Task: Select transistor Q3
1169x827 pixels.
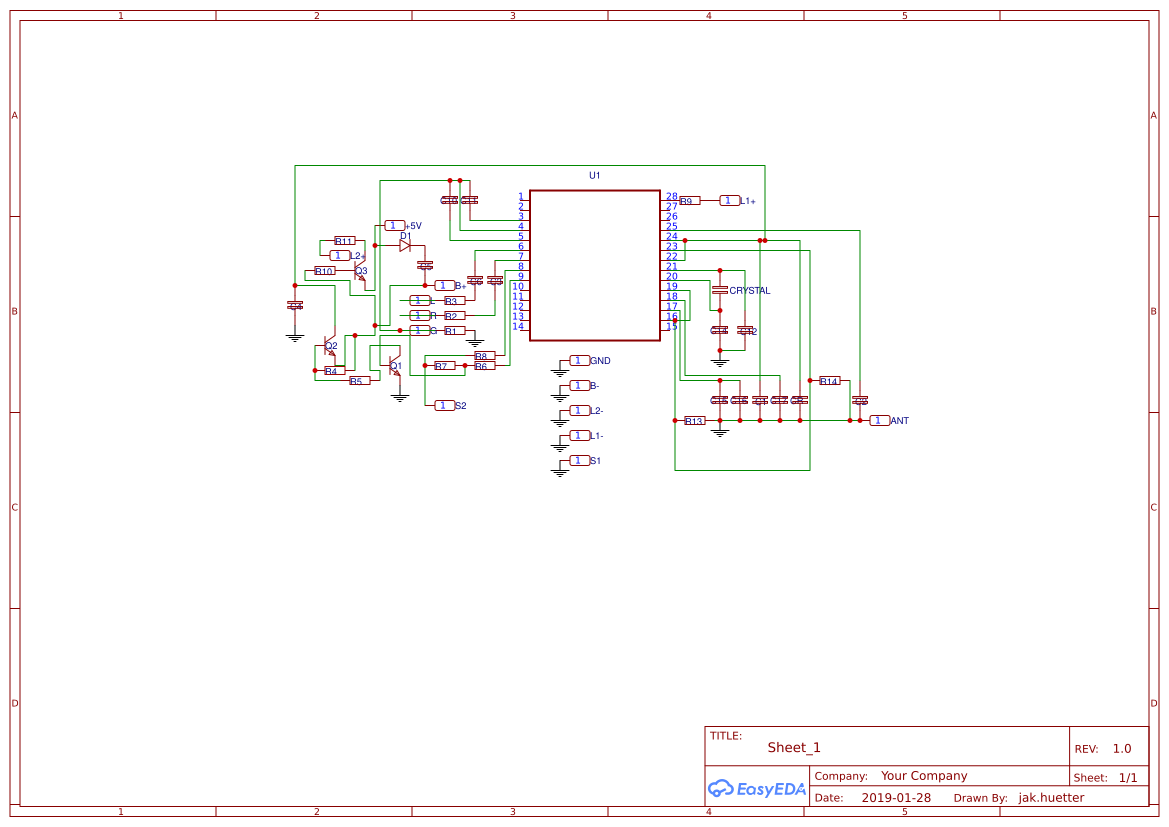Action: pos(360,273)
